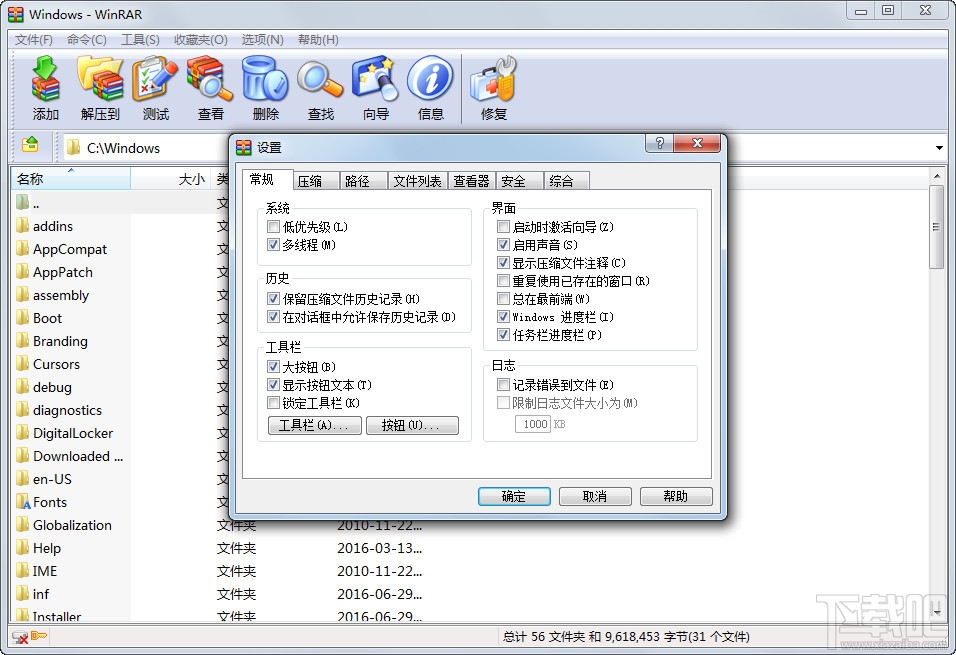The image size is (956, 655).
Task: Enable the 锁定工具栏 checkbox
Action: click(x=274, y=404)
